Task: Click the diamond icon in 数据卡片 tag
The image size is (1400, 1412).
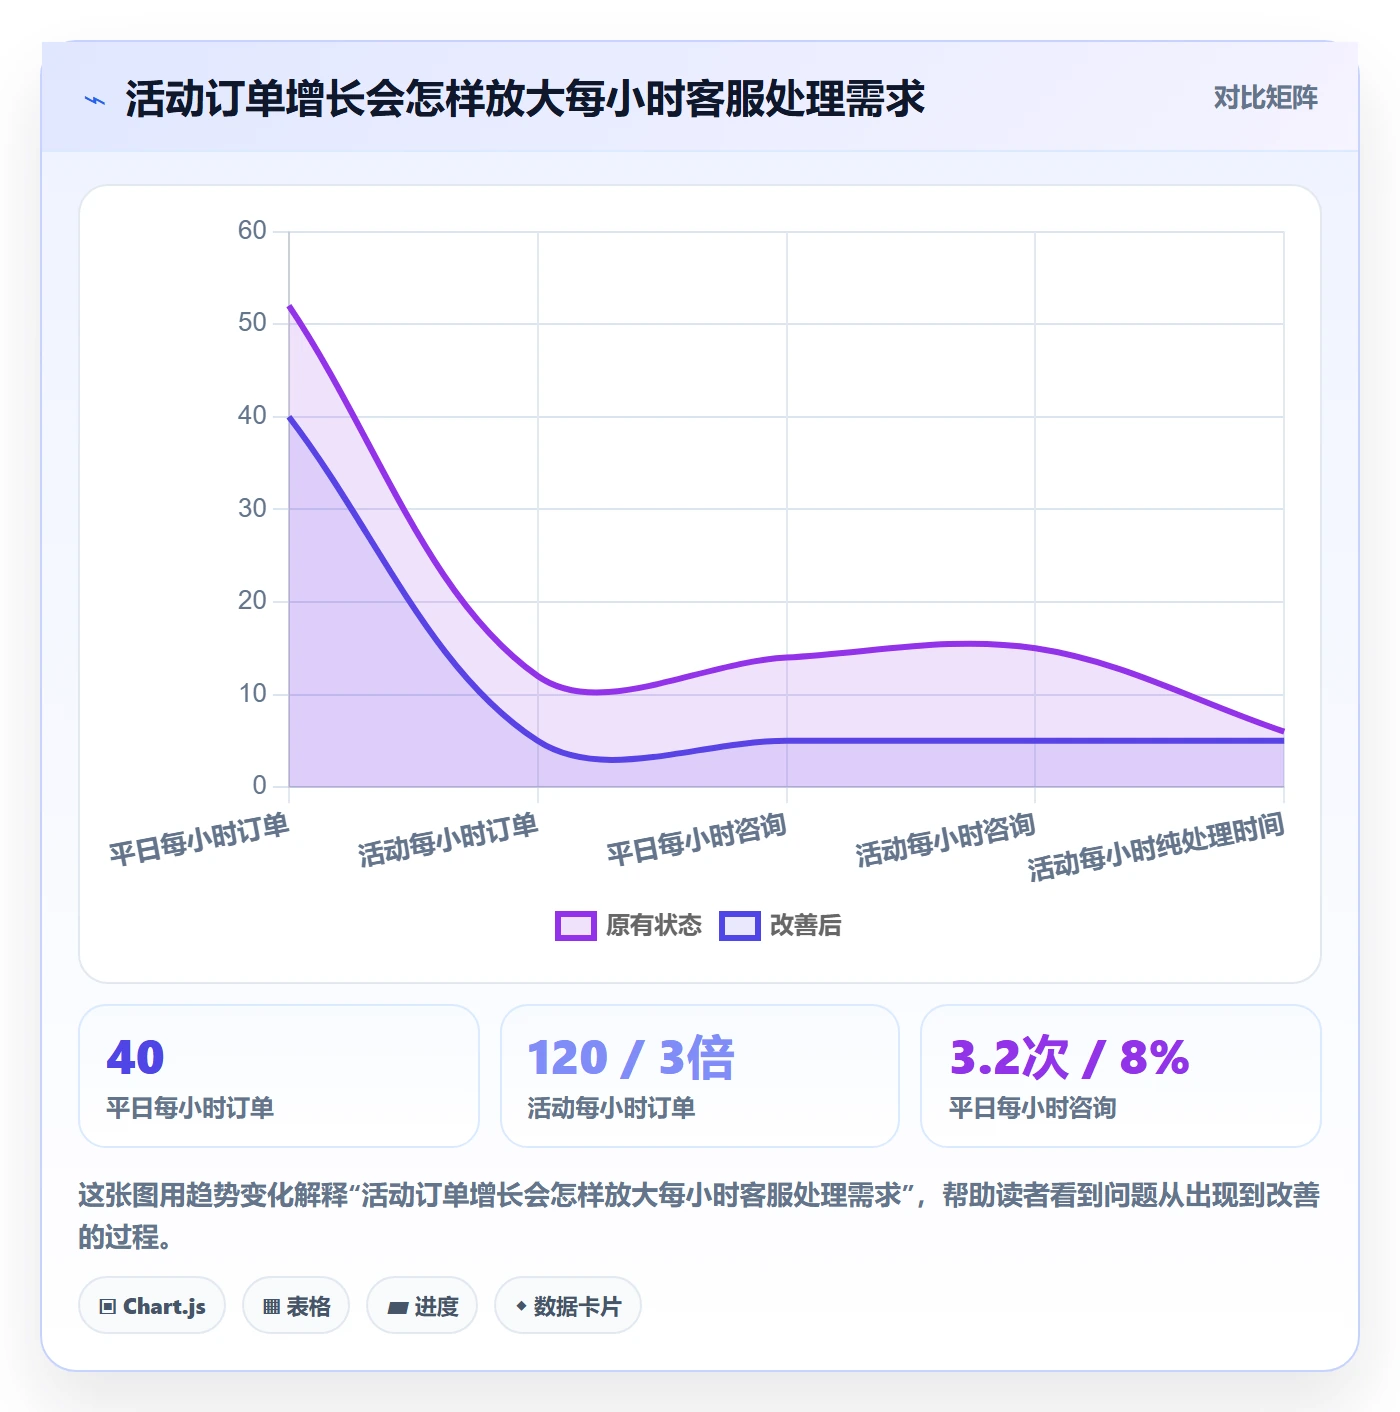Action: (x=521, y=1306)
